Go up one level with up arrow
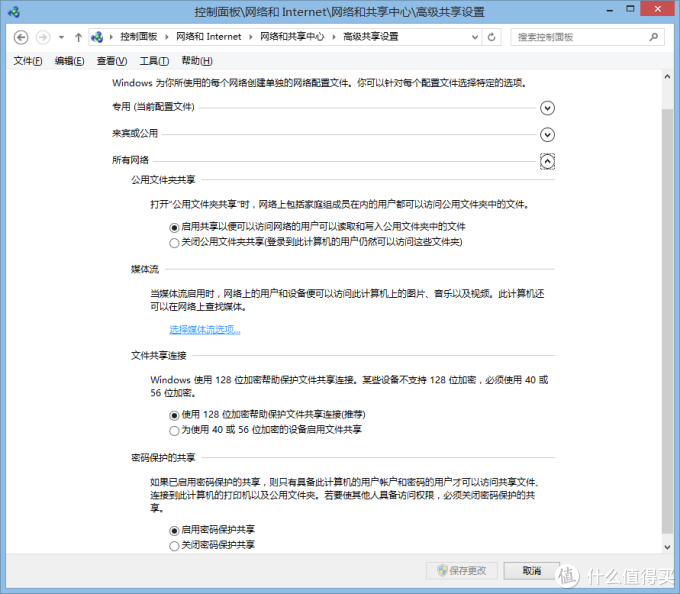 [78, 37]
